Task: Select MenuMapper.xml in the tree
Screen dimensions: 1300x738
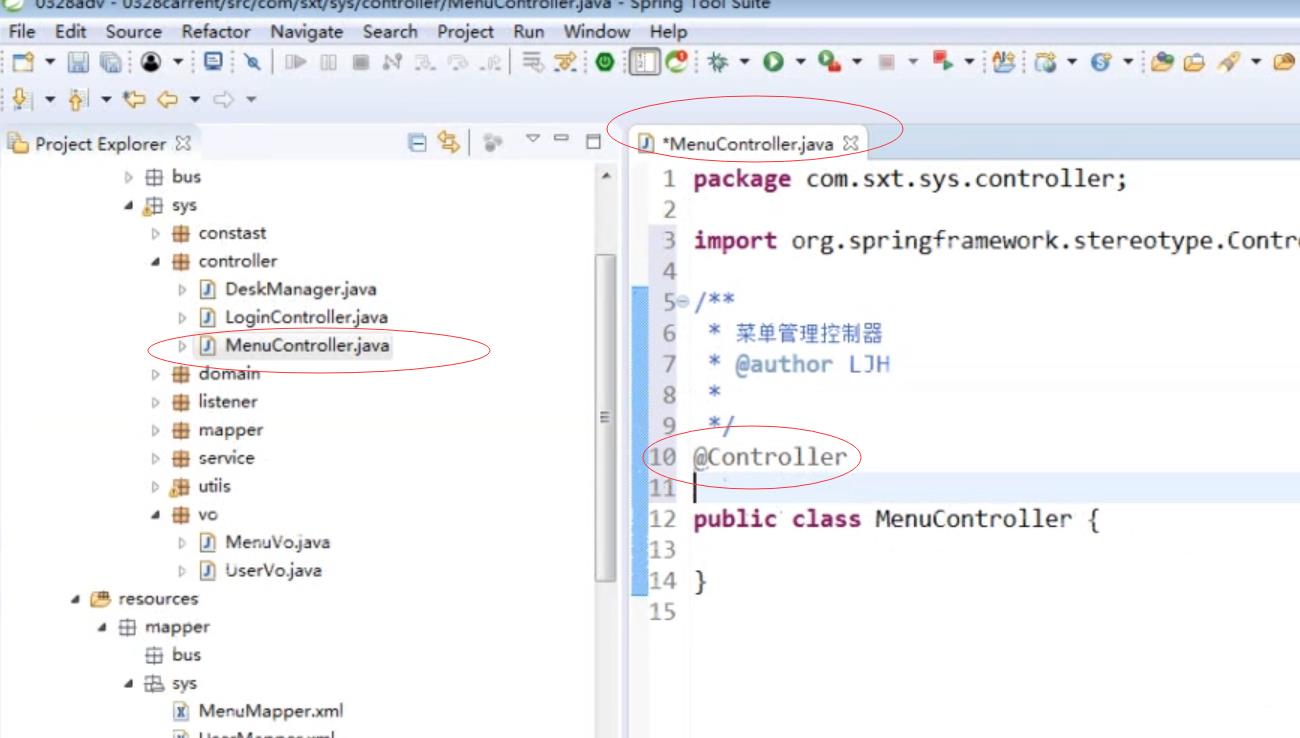Action: coord(270,712)
